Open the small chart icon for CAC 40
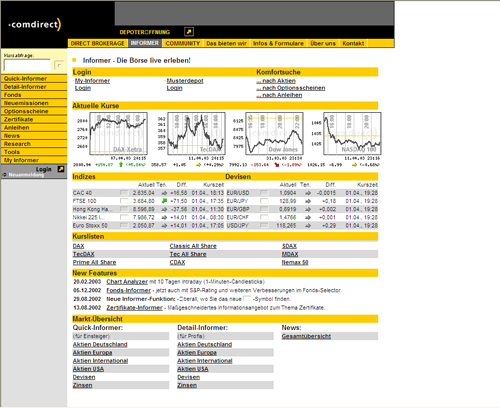This screenshot has width=500, height=408. [124, 193]
